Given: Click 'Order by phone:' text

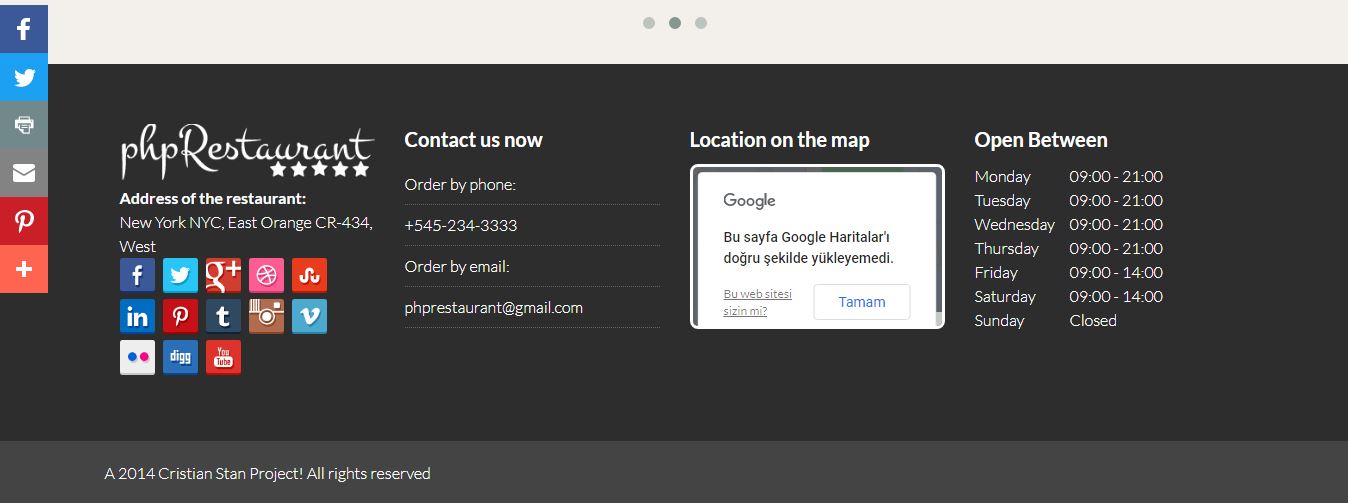Looking at the screenshot, I should tap(460, 185).
